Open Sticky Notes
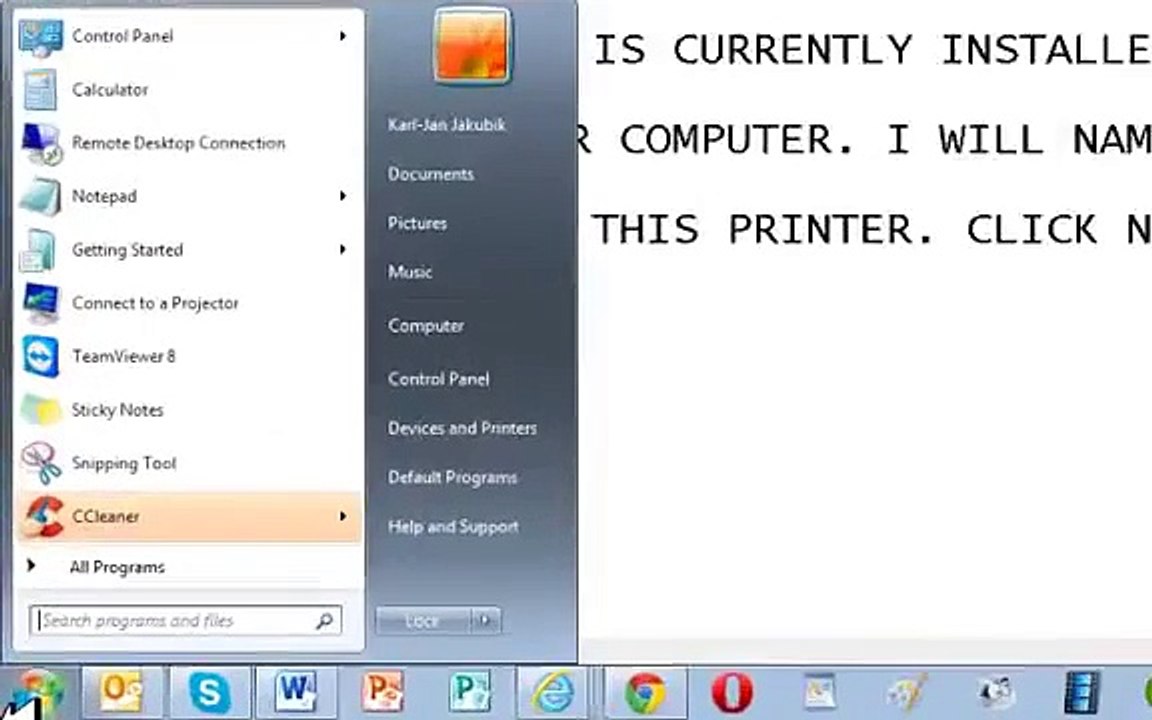This screenshot has width=1152, height=720. coord(187,410)
